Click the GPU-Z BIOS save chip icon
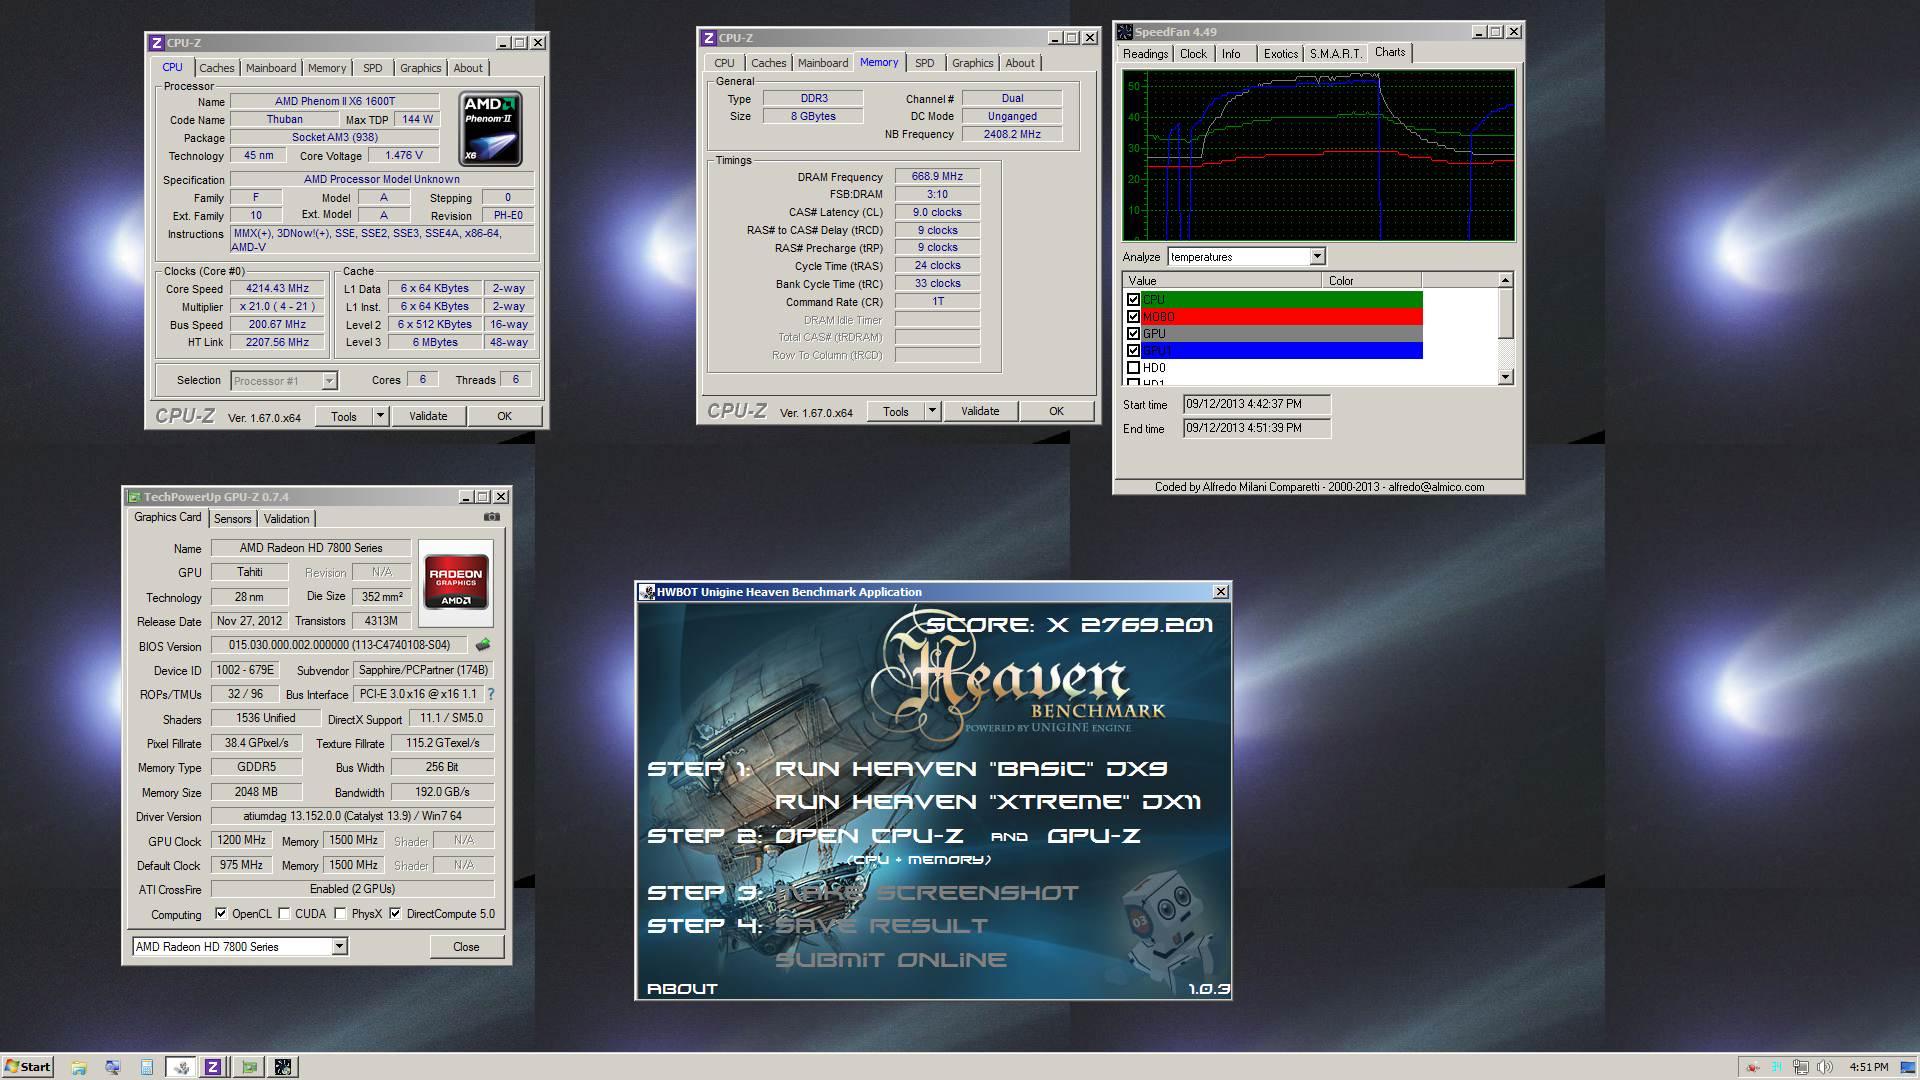This screenshot has height=1080, width=1920. tap(483, 645)
